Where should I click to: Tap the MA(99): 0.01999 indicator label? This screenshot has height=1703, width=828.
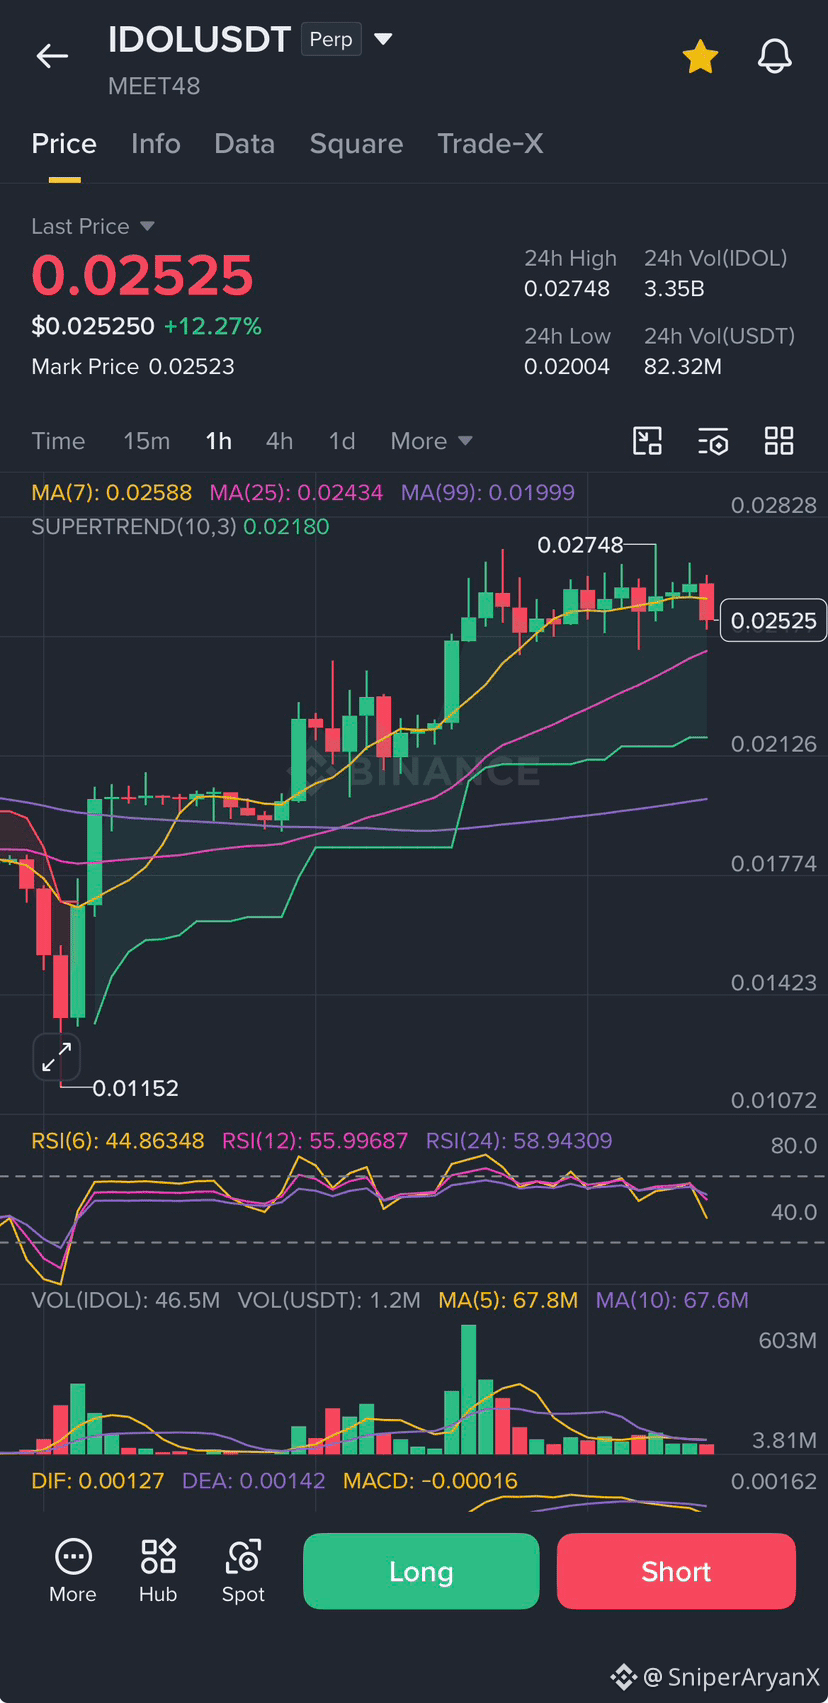(488, 492)
